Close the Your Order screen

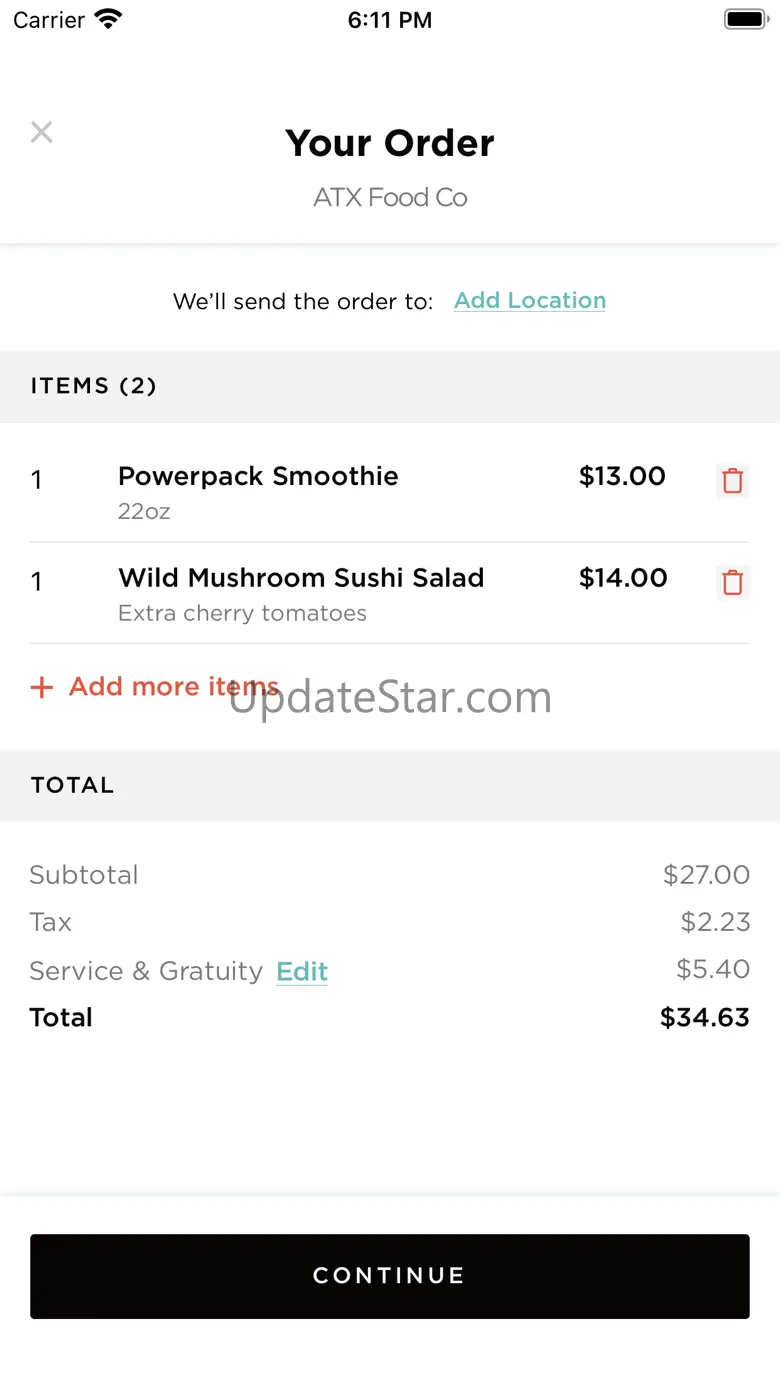tap(41, 132)
